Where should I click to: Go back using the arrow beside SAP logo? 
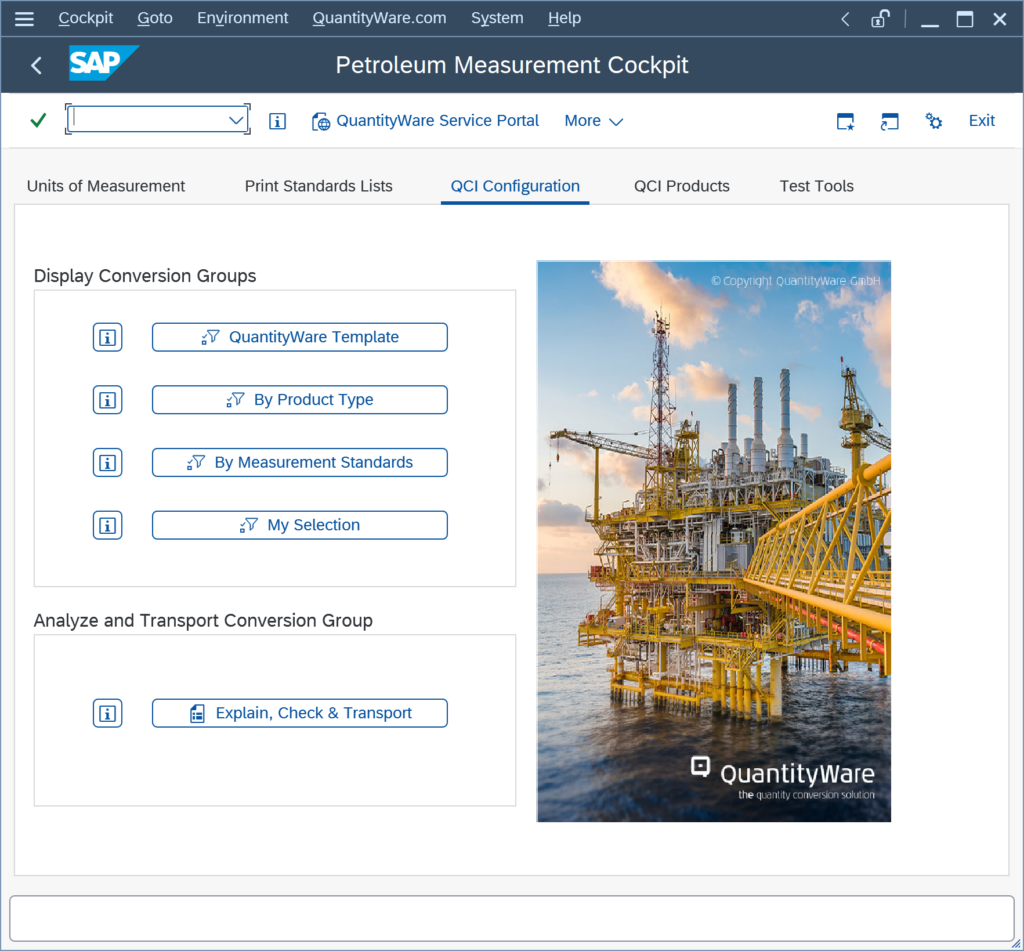coord(37,65)
